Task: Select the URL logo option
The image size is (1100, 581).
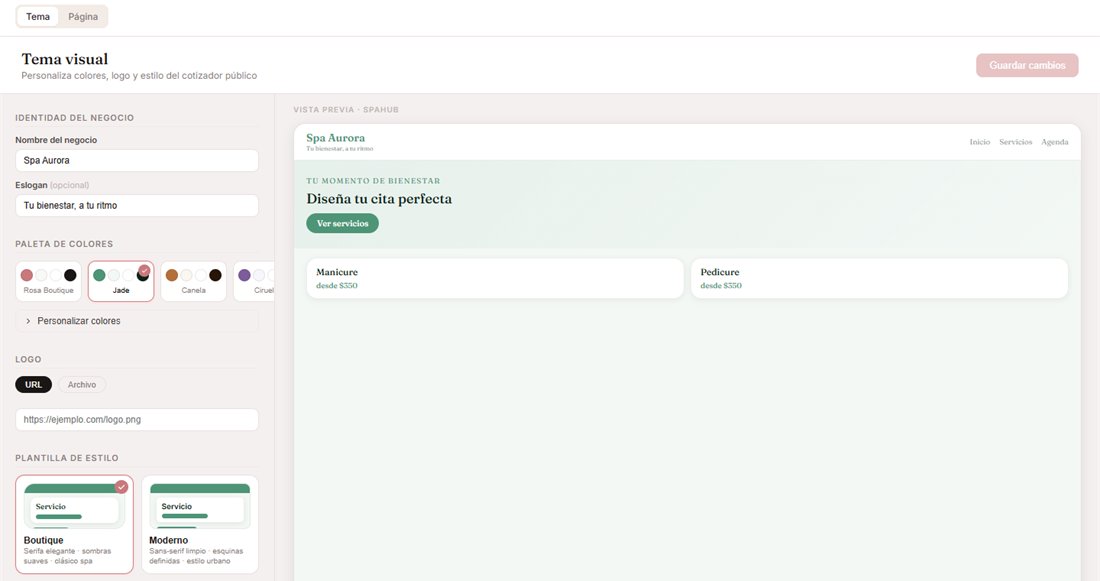Action: 34,385
